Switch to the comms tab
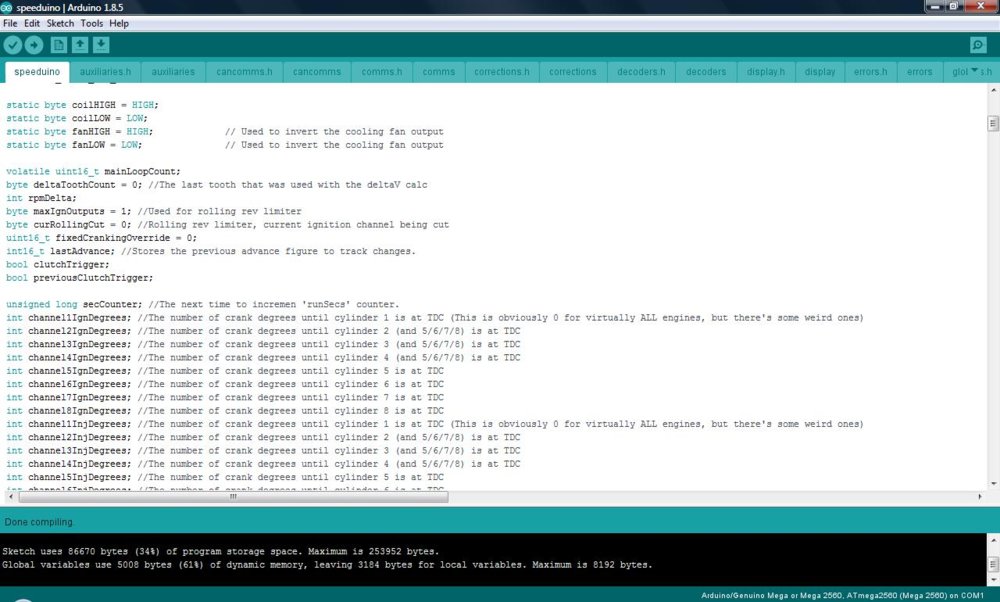1000x602 pixels. pyautogui.click(x=439, y=71)
